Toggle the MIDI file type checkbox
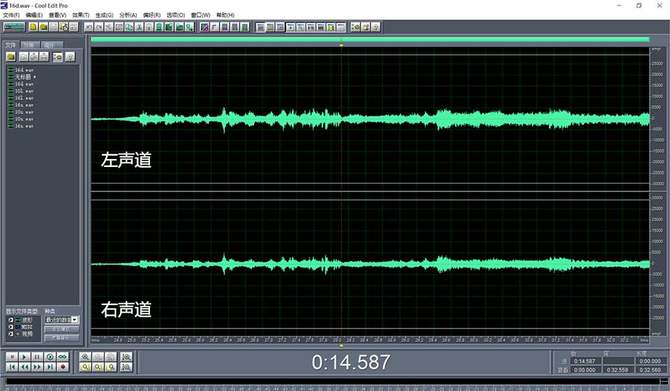Image resolution: width=670 pixels, height=391 pixels. [x=11, y=327]
